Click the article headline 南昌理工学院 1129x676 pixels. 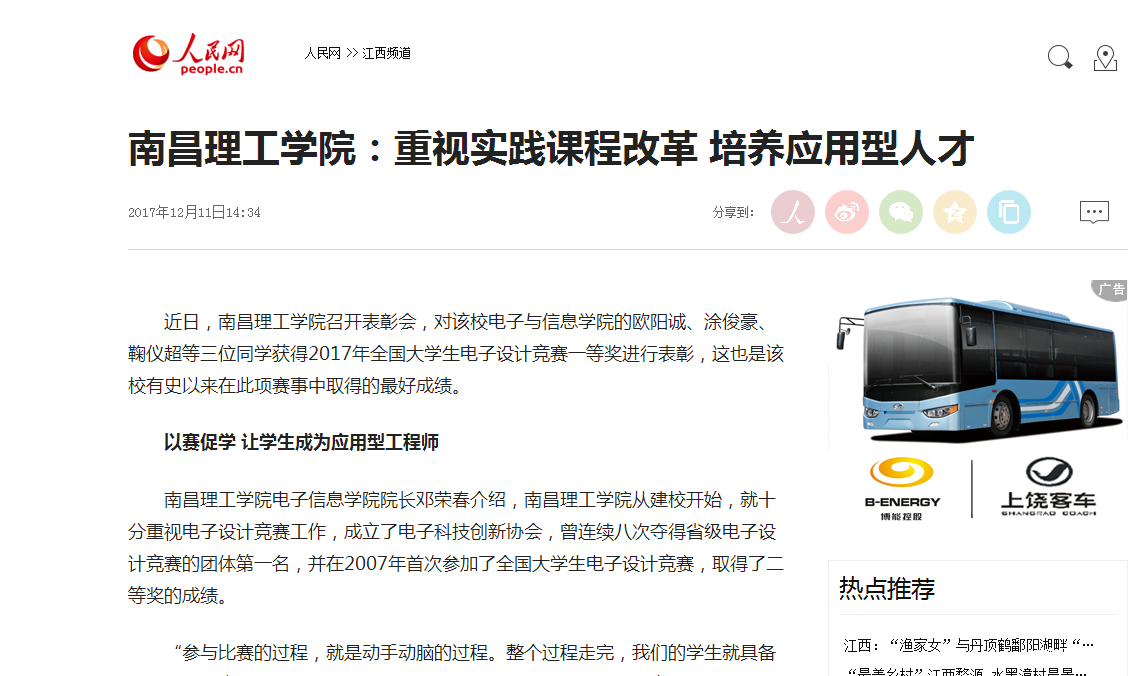click(551, 149)
